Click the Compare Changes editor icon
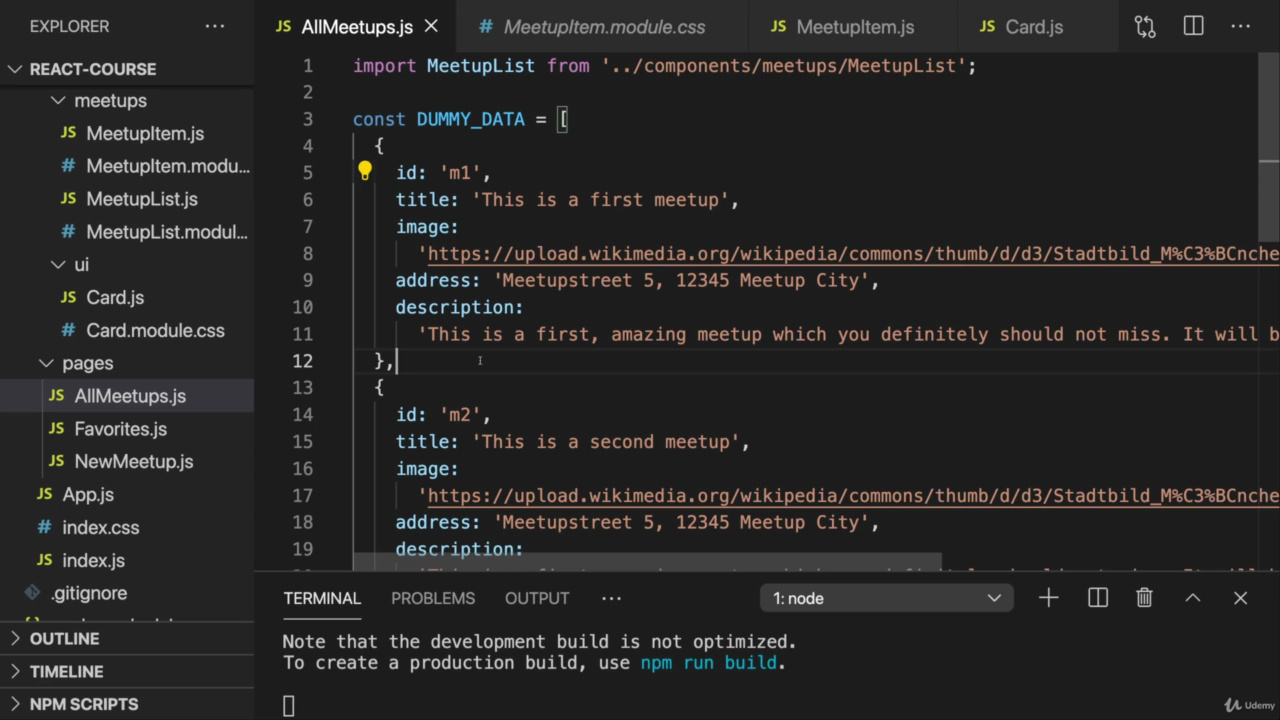Screen dimensions: 1280x720 [1145, 26]
